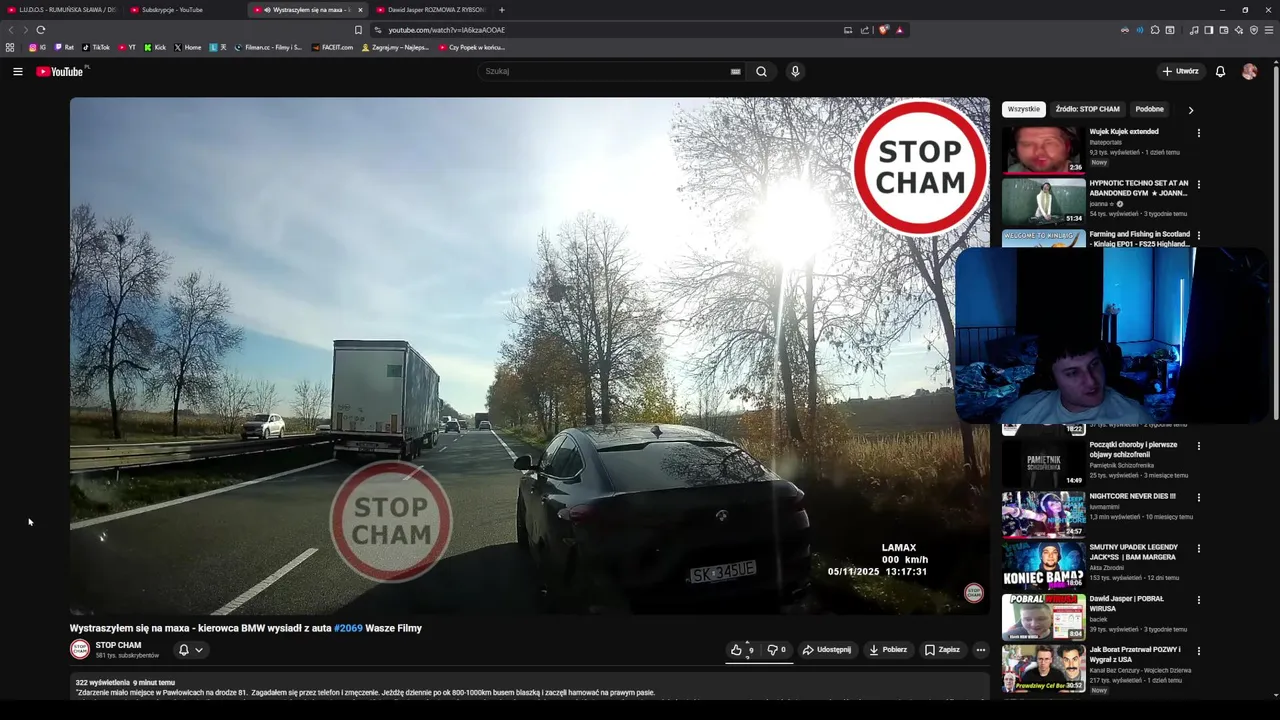Switch to Dawid Jasper ROZMOWA Z RYBSON tab
Image resolution: width=1280 pixels, height=720 pixels.
click(430, 10)
